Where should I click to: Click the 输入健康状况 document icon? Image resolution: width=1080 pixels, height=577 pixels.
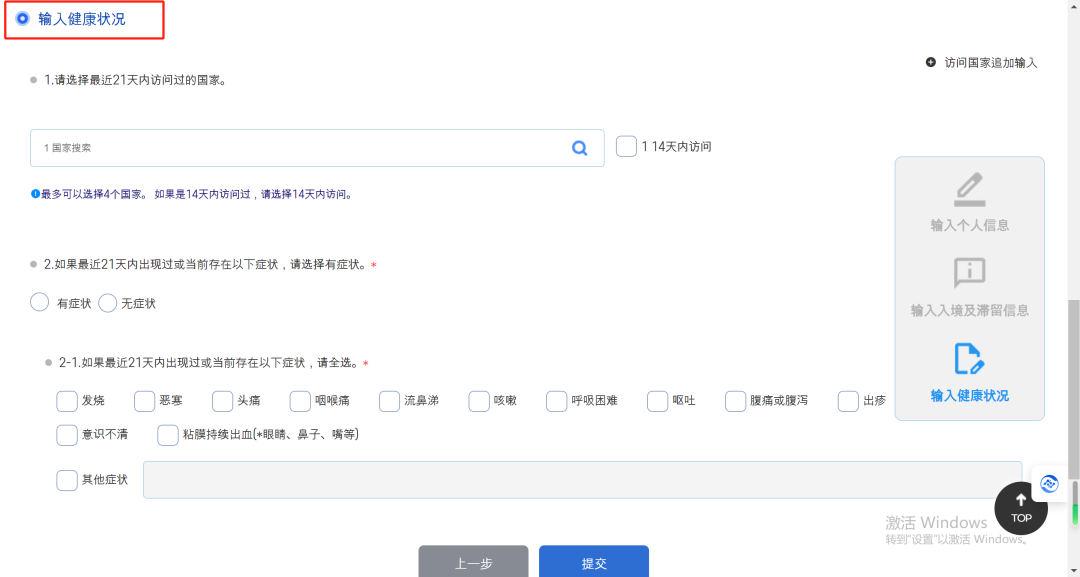[x=969, y=358]
